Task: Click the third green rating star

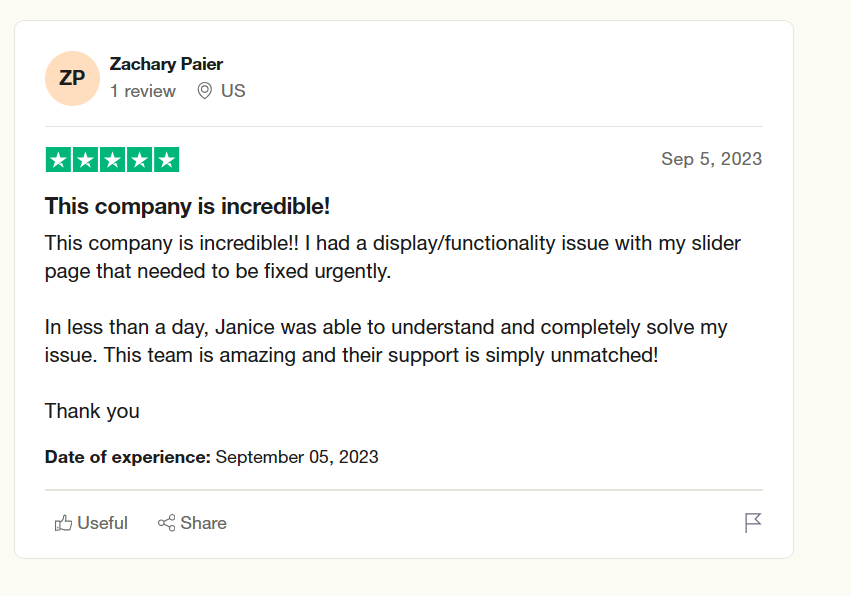Action: (112, 160)
